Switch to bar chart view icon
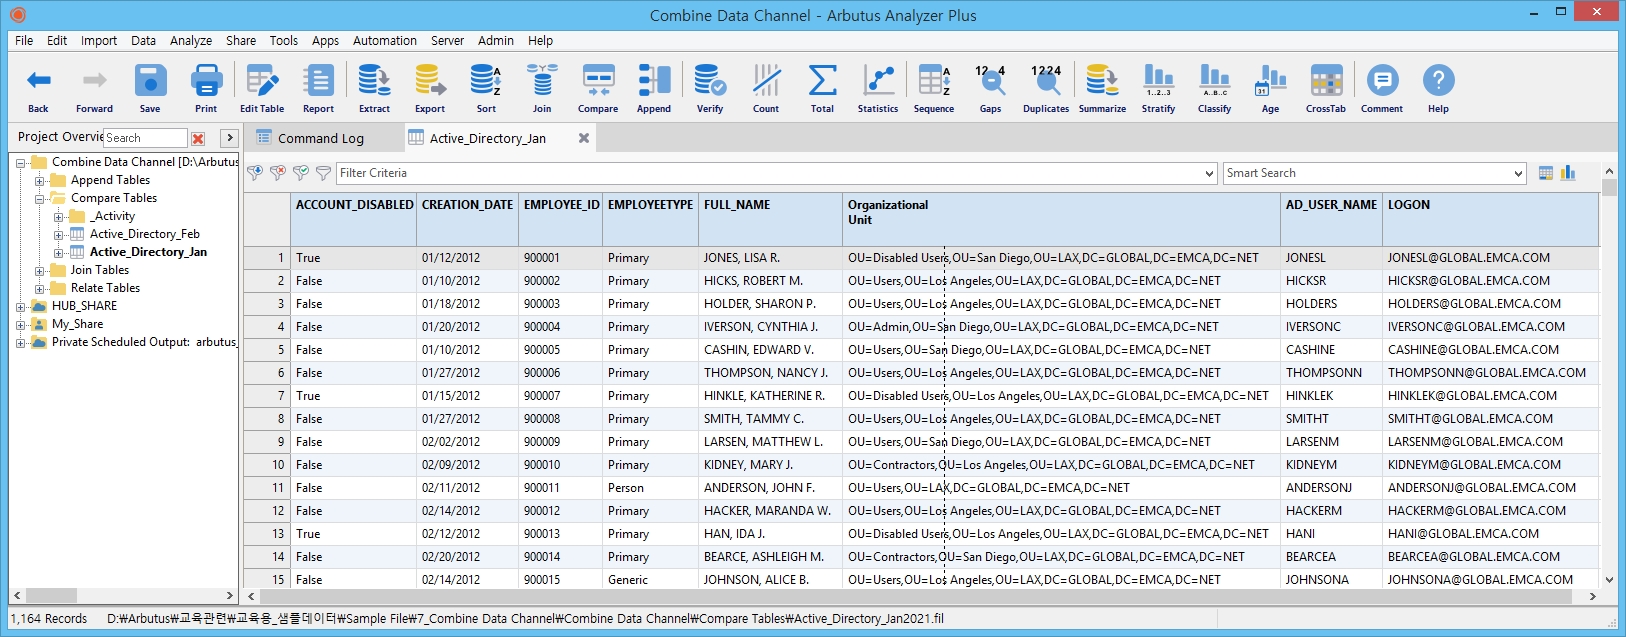This screenshot has width=1626, height=637. pyautogui.click(x=1568, y=173)
